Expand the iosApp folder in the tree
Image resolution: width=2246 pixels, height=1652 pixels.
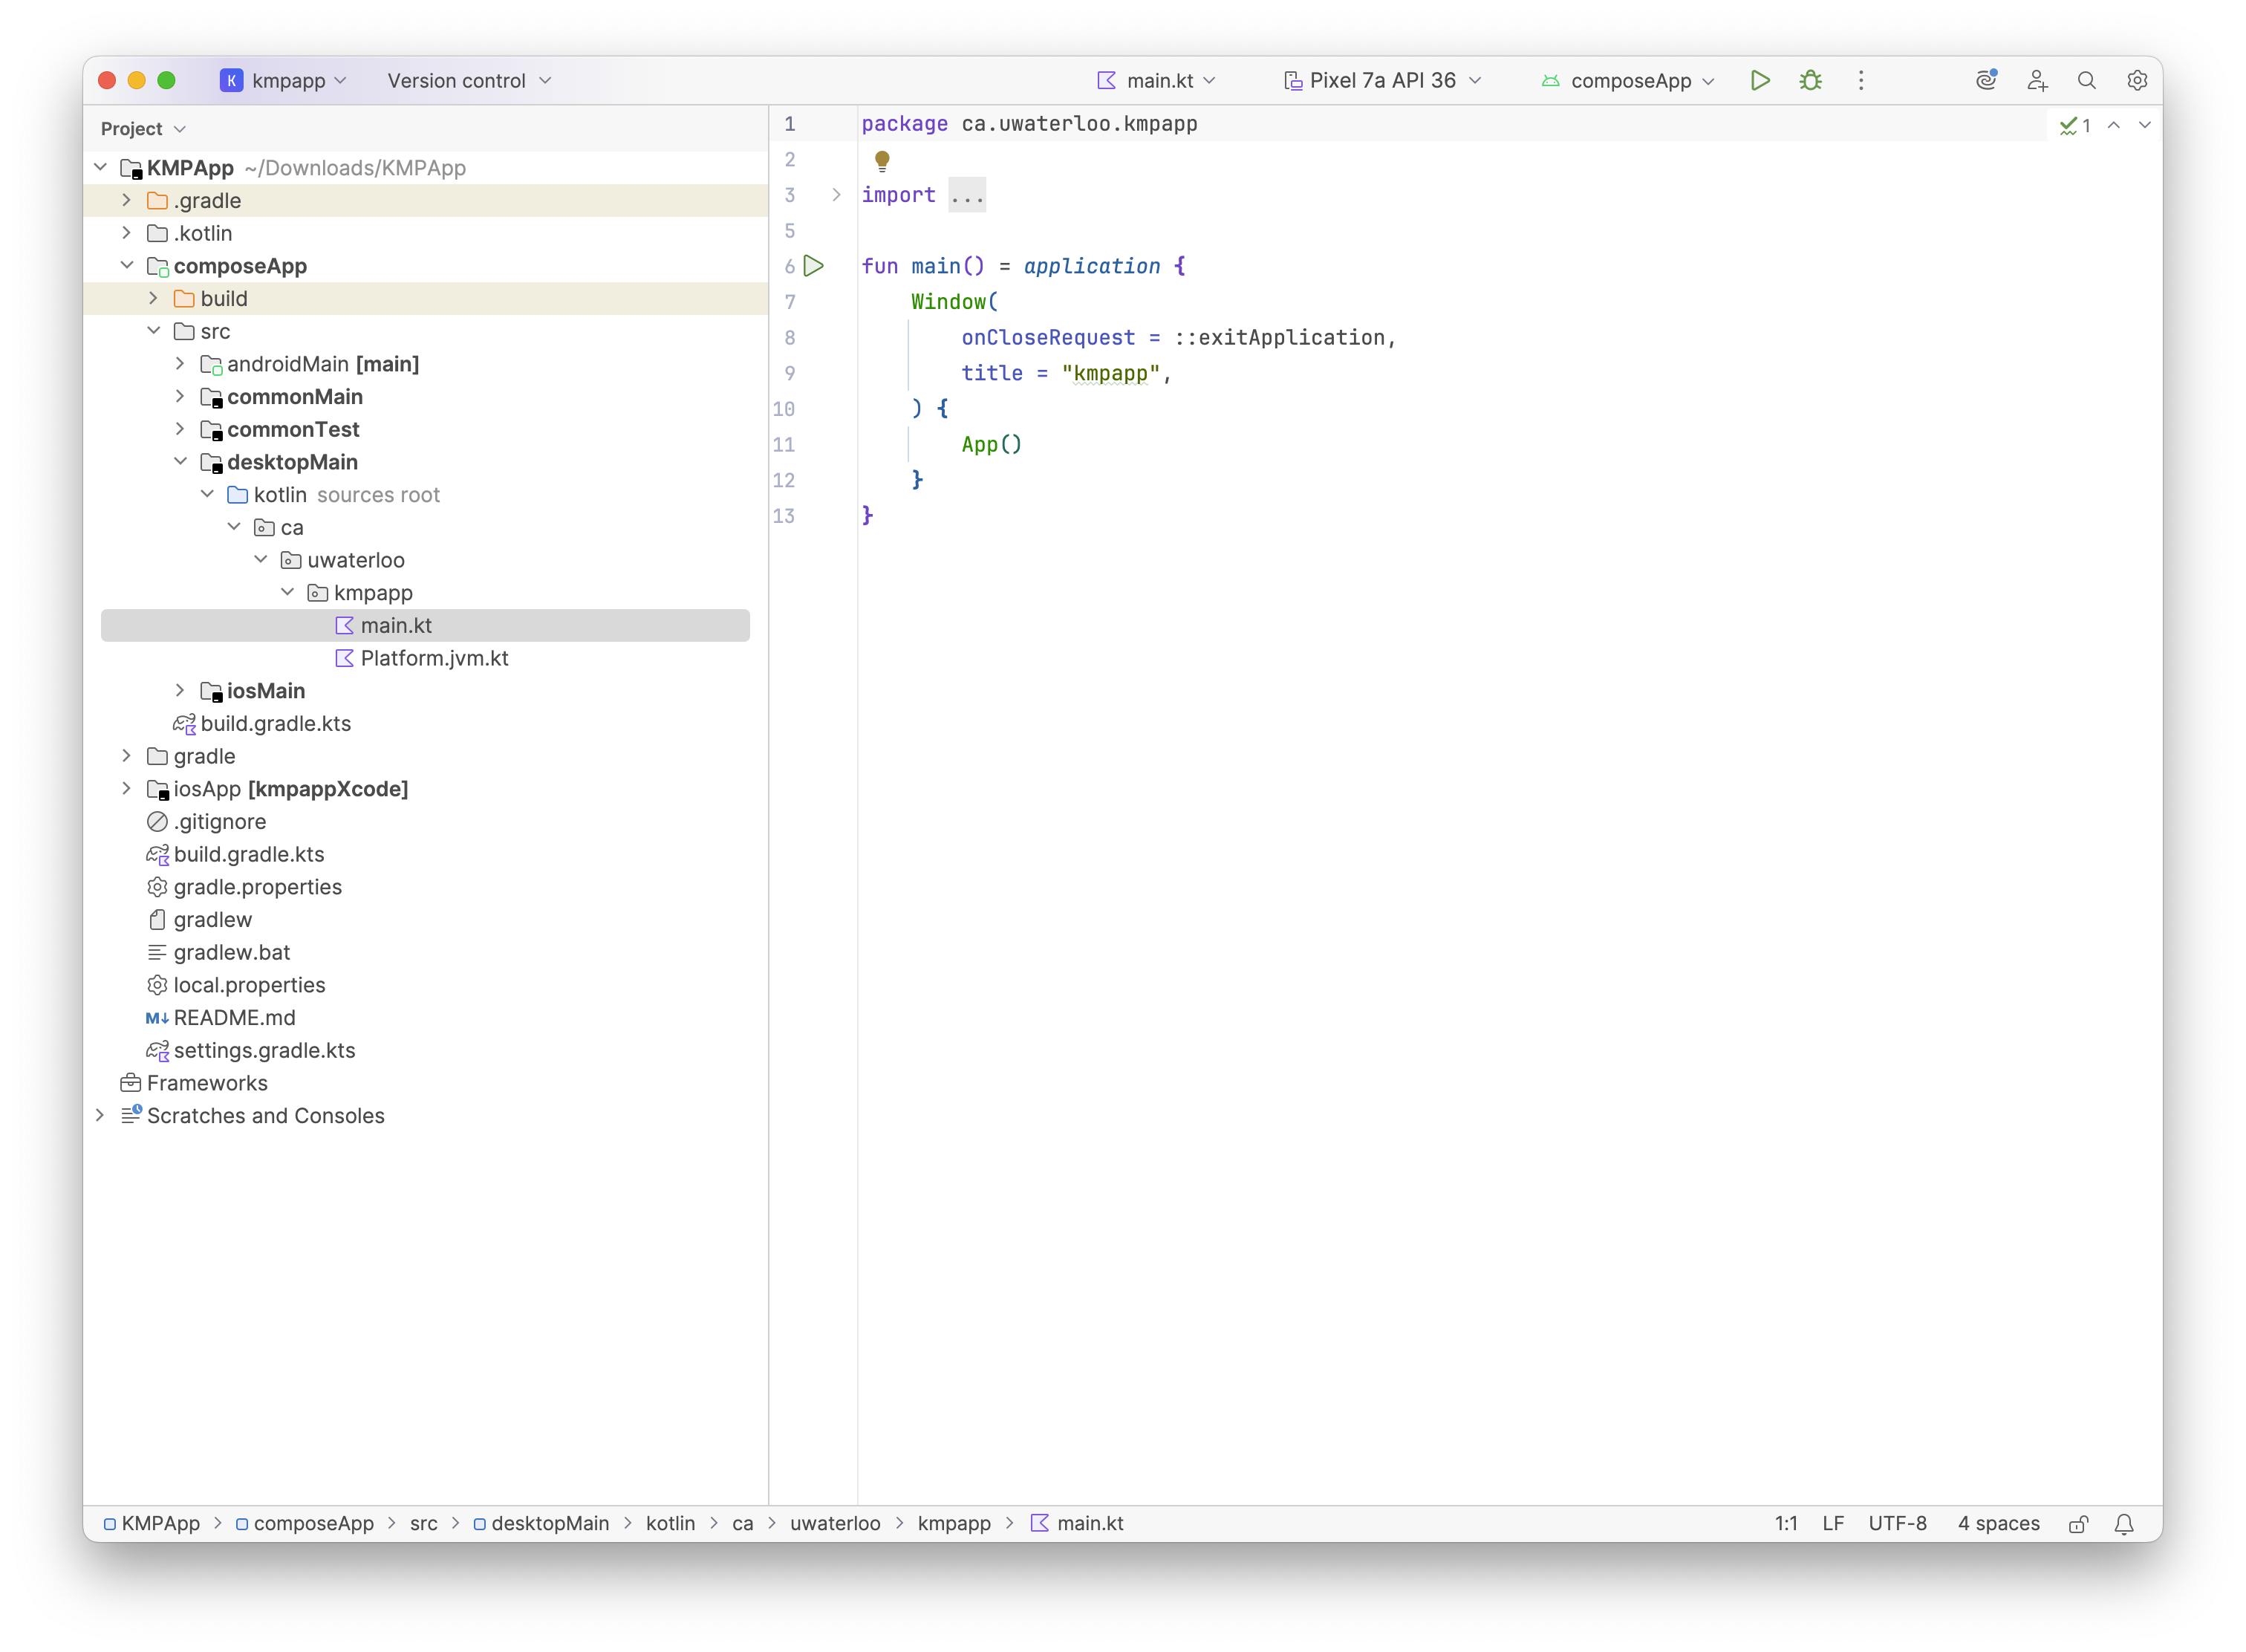coord(126,789)
